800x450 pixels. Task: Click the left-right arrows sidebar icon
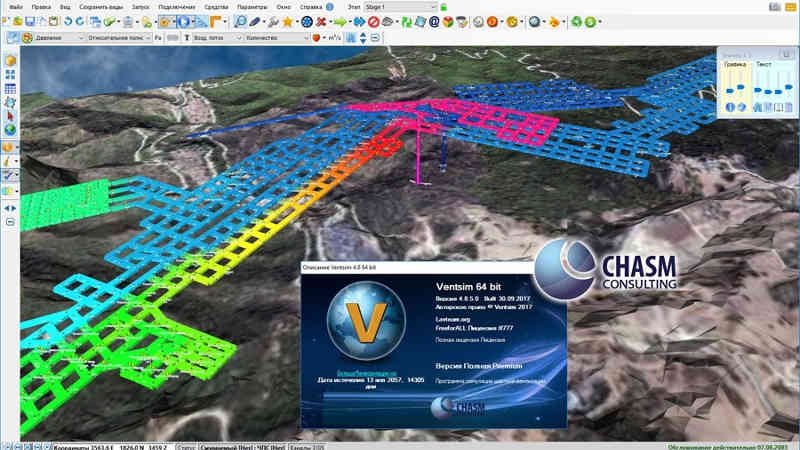pyautogui.click(x=10, y=208)
